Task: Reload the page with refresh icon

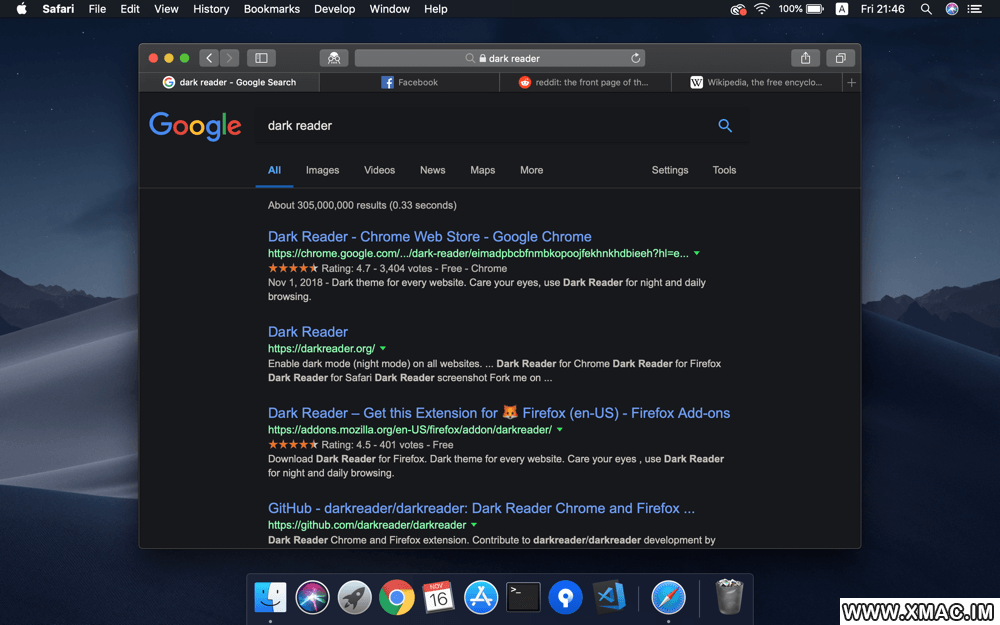Action: (x=636, y=58)
